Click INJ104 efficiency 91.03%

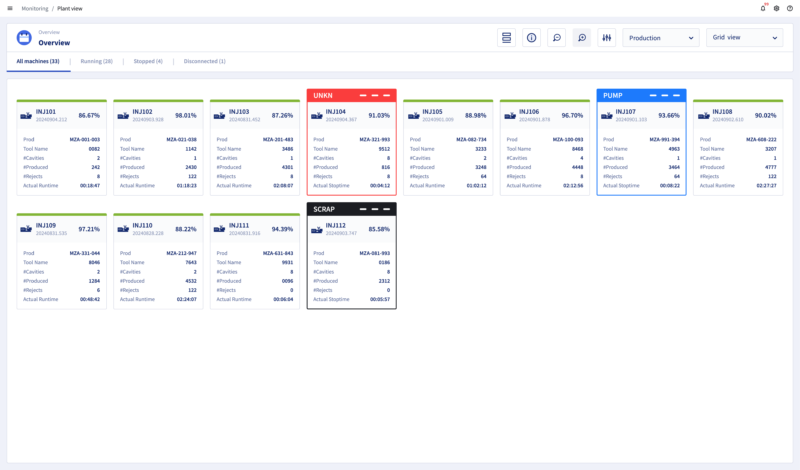tap(379, 116)
